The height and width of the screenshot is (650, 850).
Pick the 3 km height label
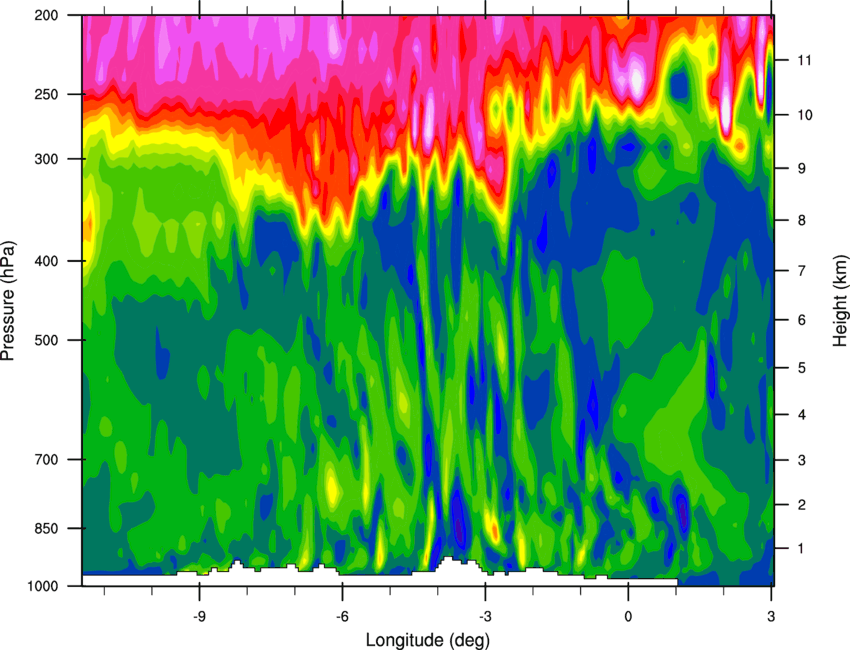coord(801,460)
